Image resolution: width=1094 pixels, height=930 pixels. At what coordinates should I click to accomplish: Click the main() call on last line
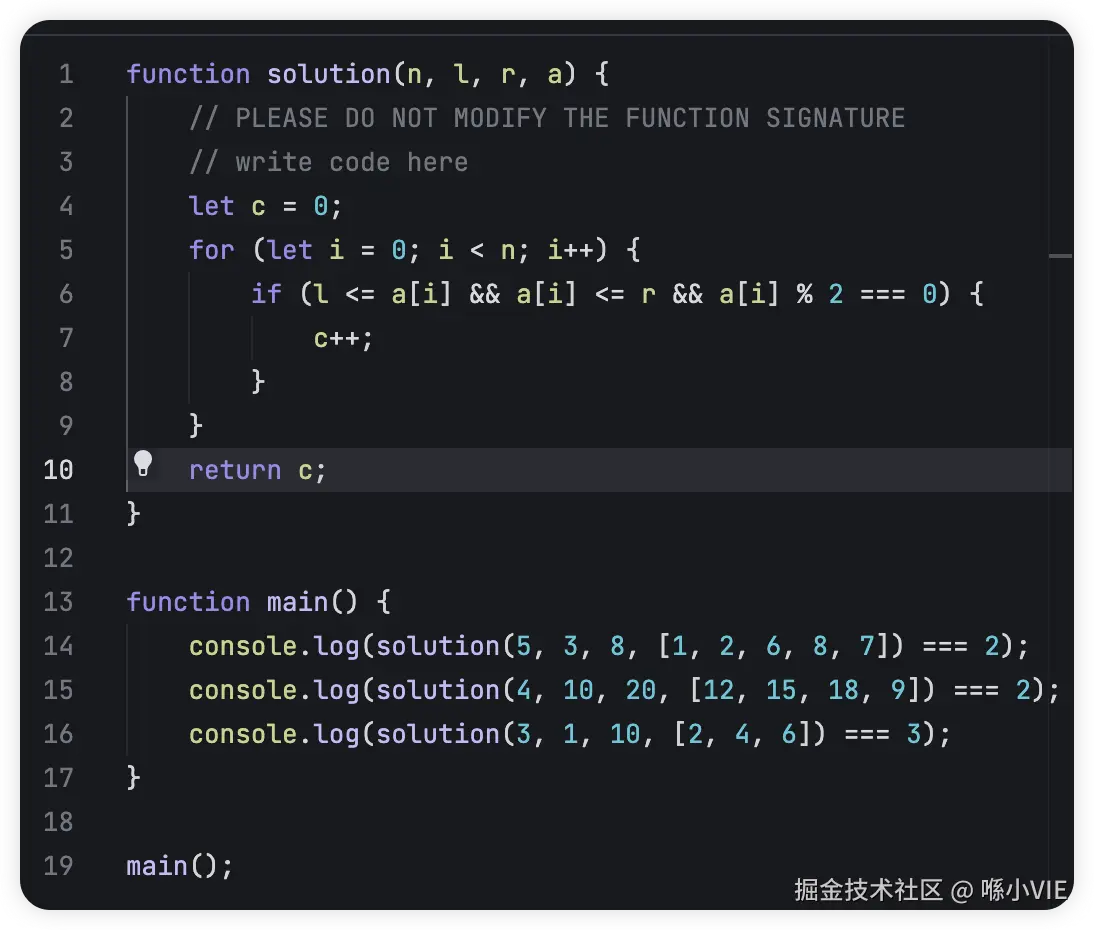tap(179, 866)
